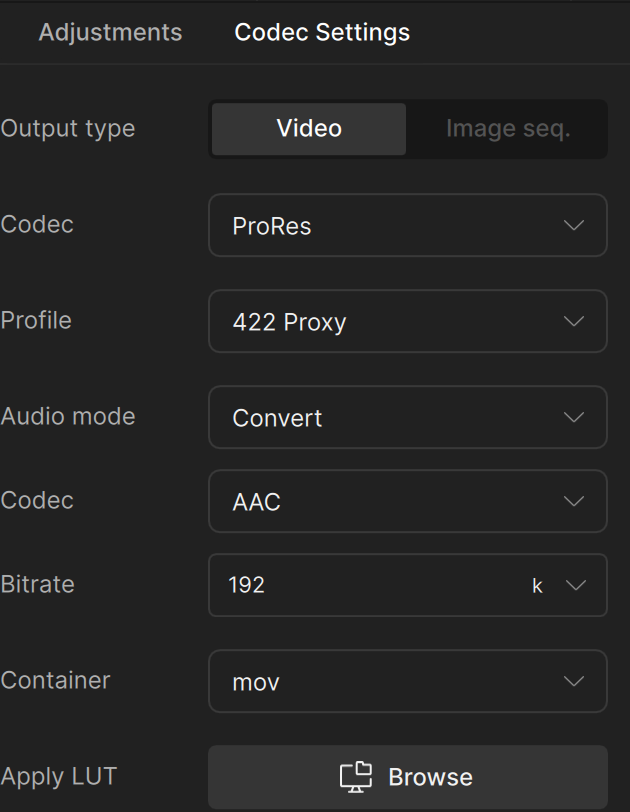Screen dimensions: 630x812
Task: Click the chevron beside 422 Proxy
Action: (574, 322)
